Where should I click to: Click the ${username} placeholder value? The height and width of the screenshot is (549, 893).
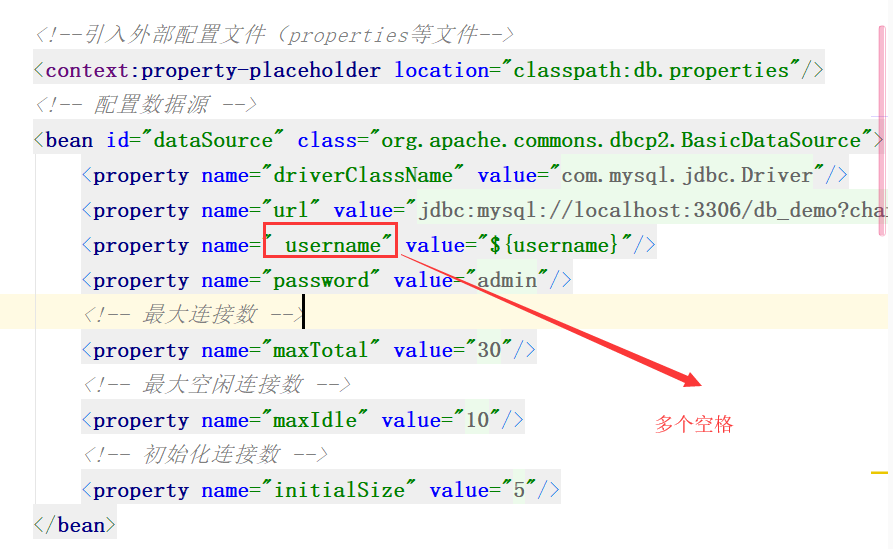pyautogui.click(x=554, y=245)
